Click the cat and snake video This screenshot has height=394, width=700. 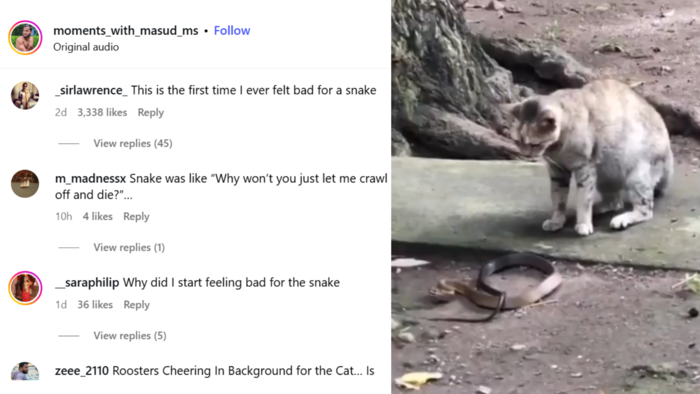point(546,197)
